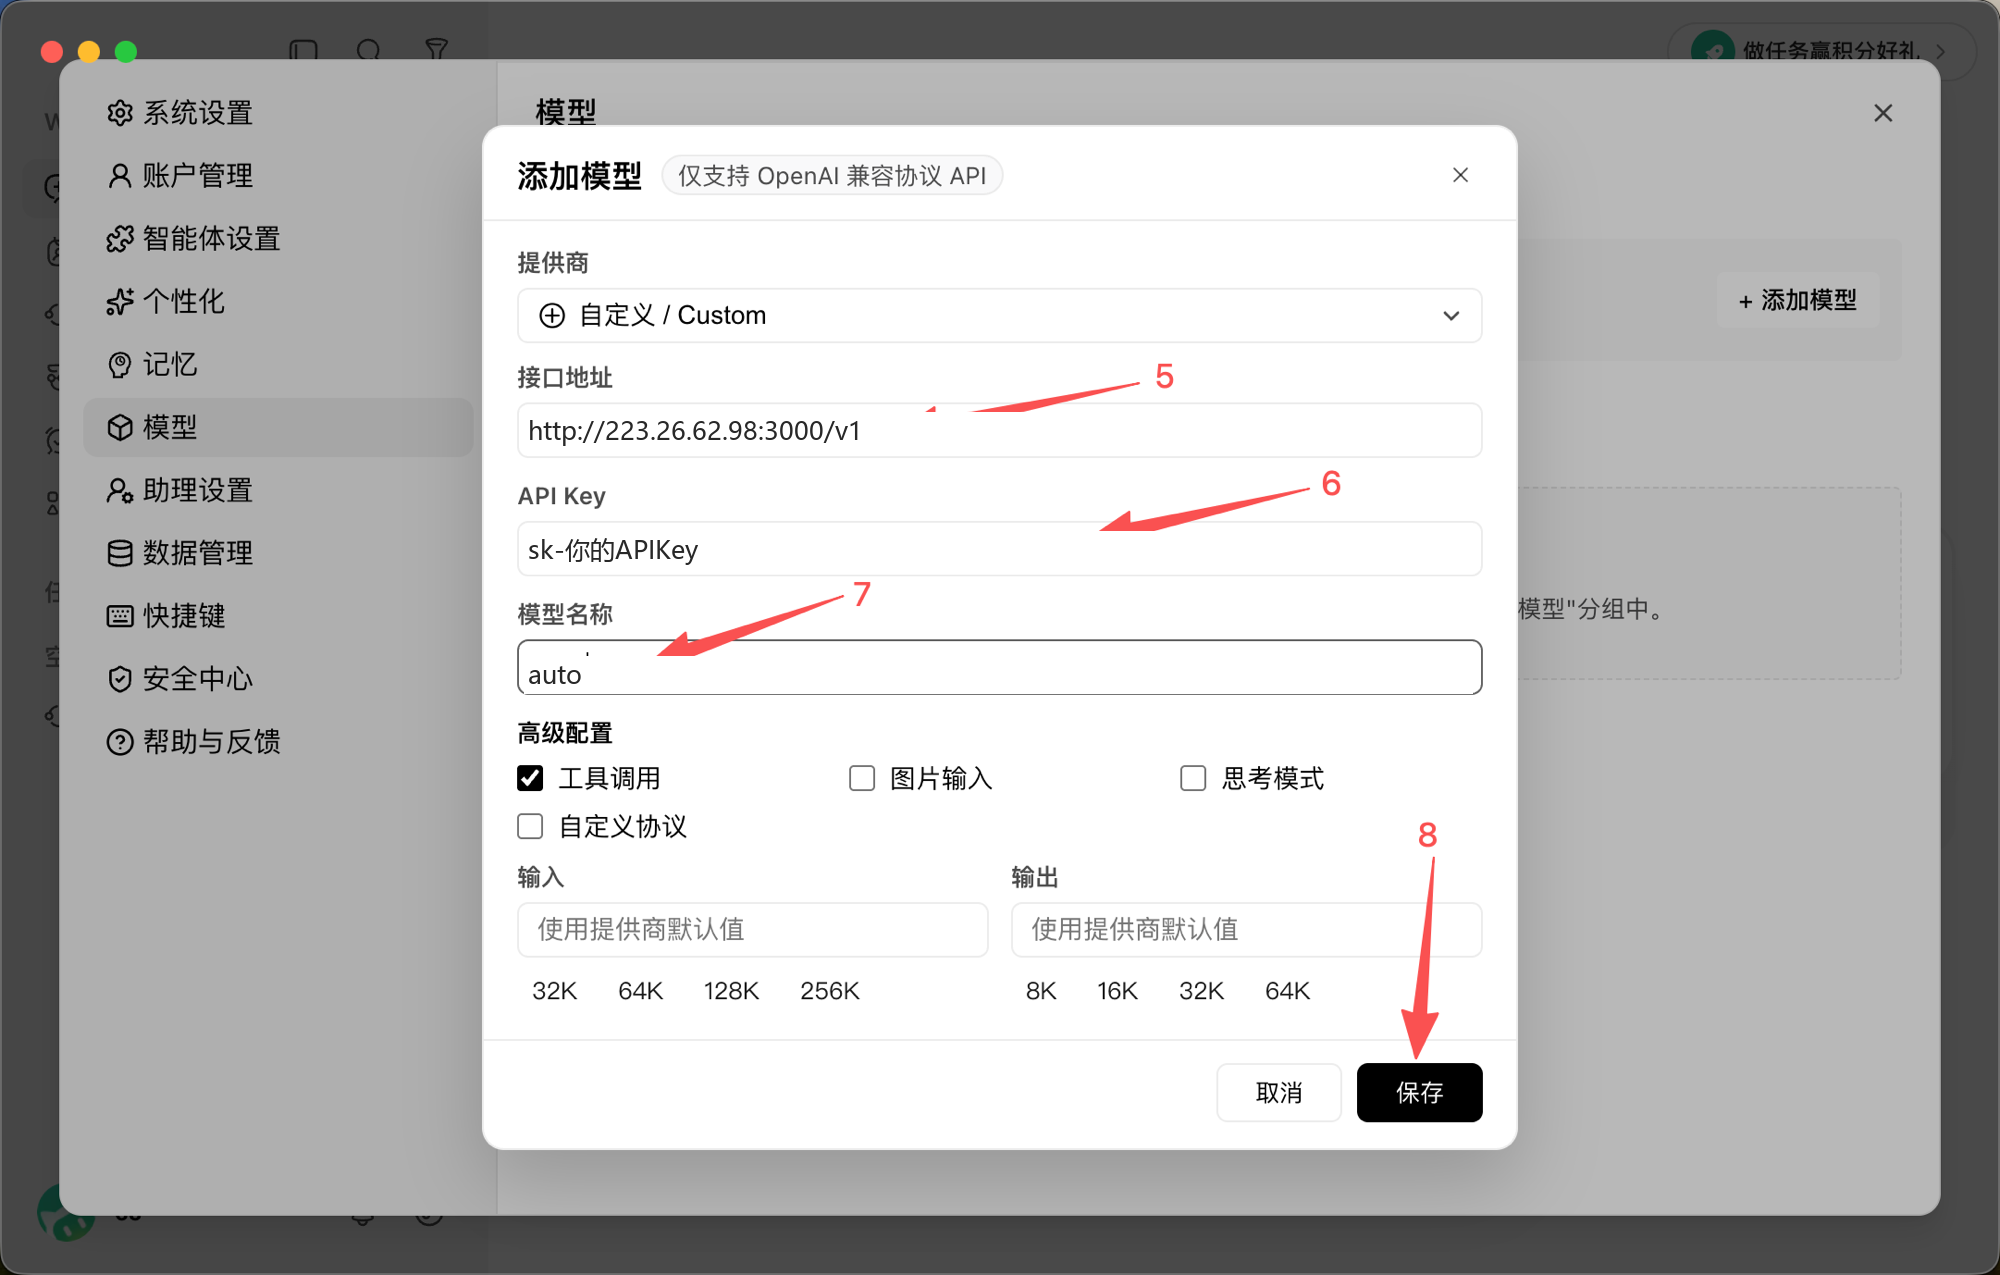Click the 个性化 sparkle icon
The width and height of the screenshot is (2000, 1275).
coord(120,302)
